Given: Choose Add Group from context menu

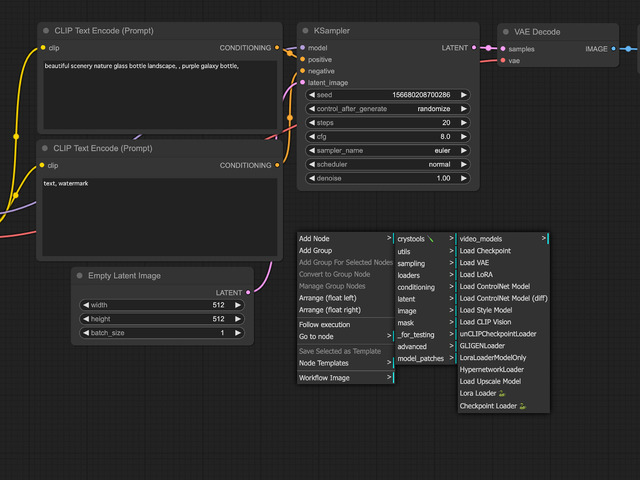Looking at the screenshot, I should click(x=345, y=250).
